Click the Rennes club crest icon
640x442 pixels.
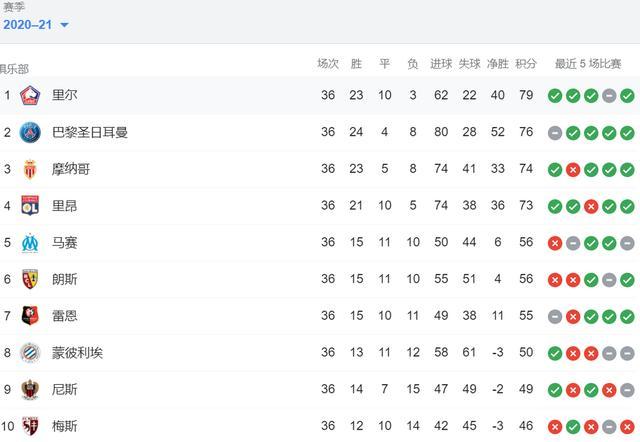click(30, 316)
